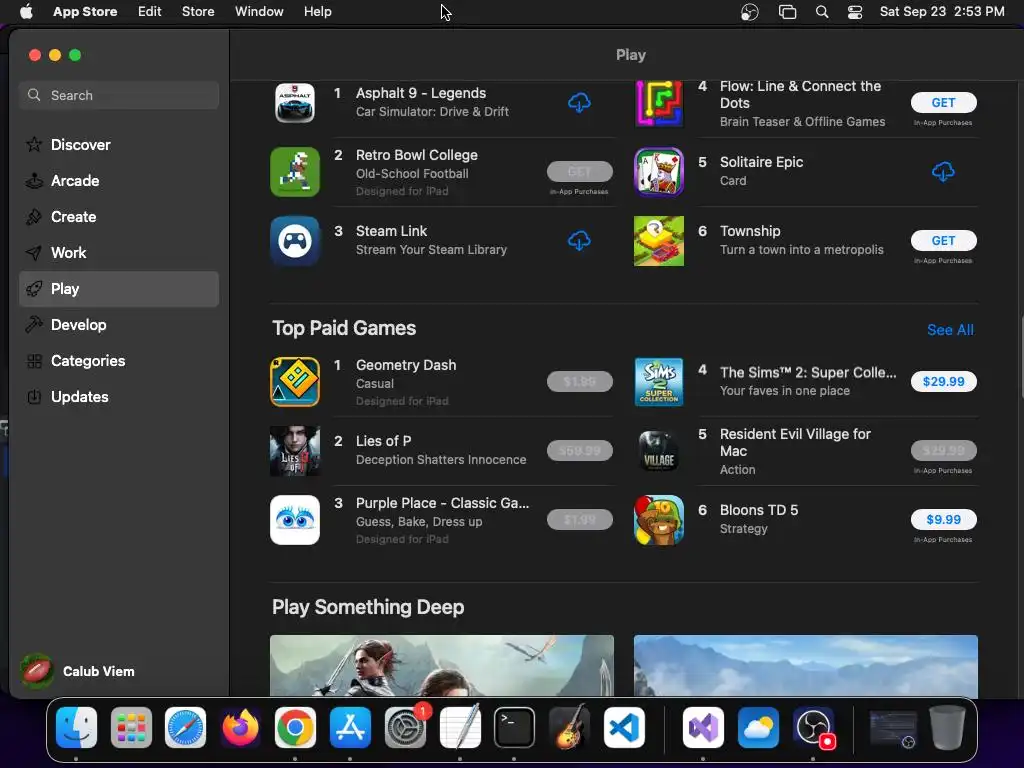Open the Asphalt 9 - Legends app icon

[x=295, y=103]
